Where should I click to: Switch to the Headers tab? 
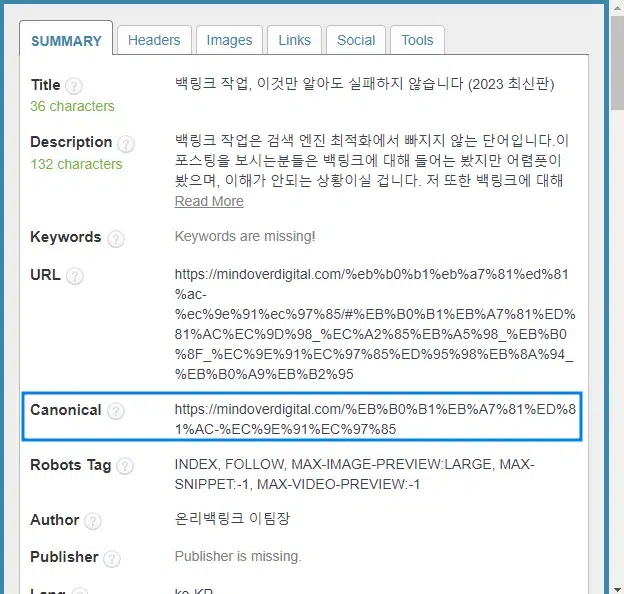click(154, 40)
